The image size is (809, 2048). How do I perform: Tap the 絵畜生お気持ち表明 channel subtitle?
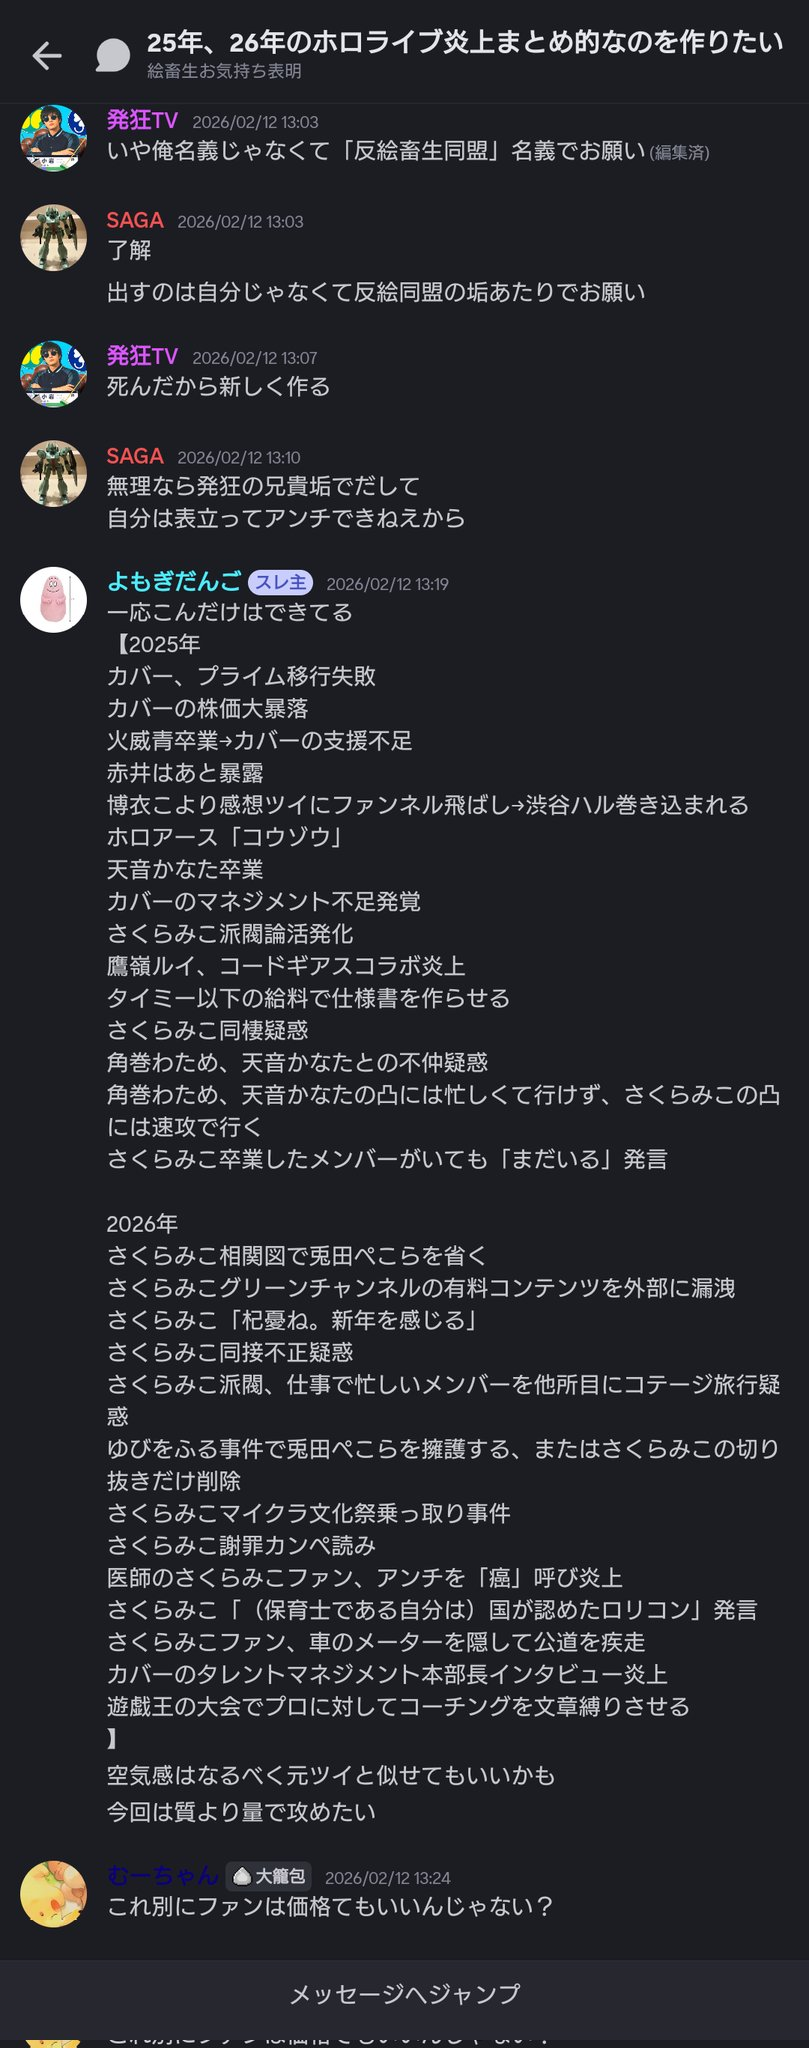point(224,72)
